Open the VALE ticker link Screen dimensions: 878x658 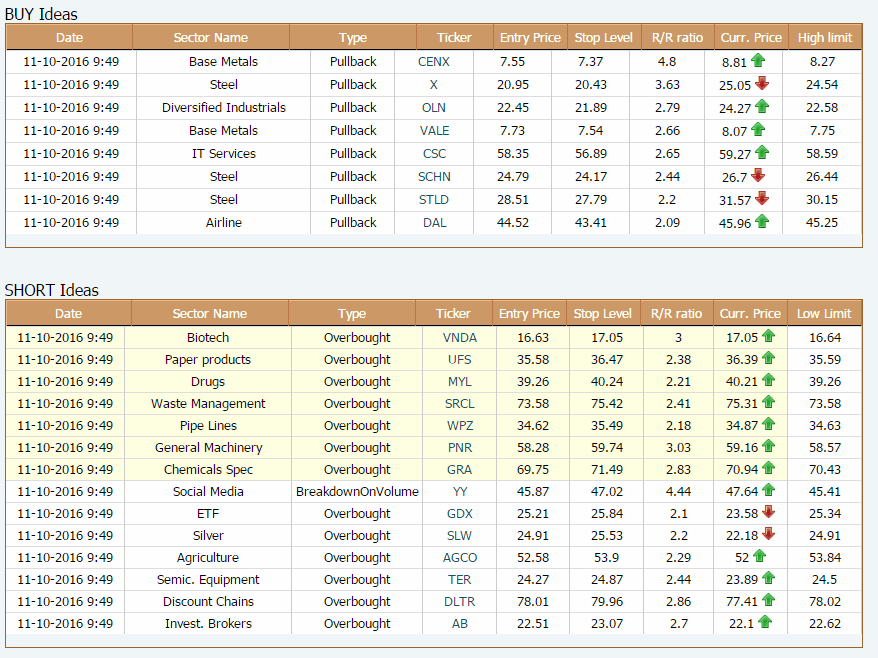point(435,130)
